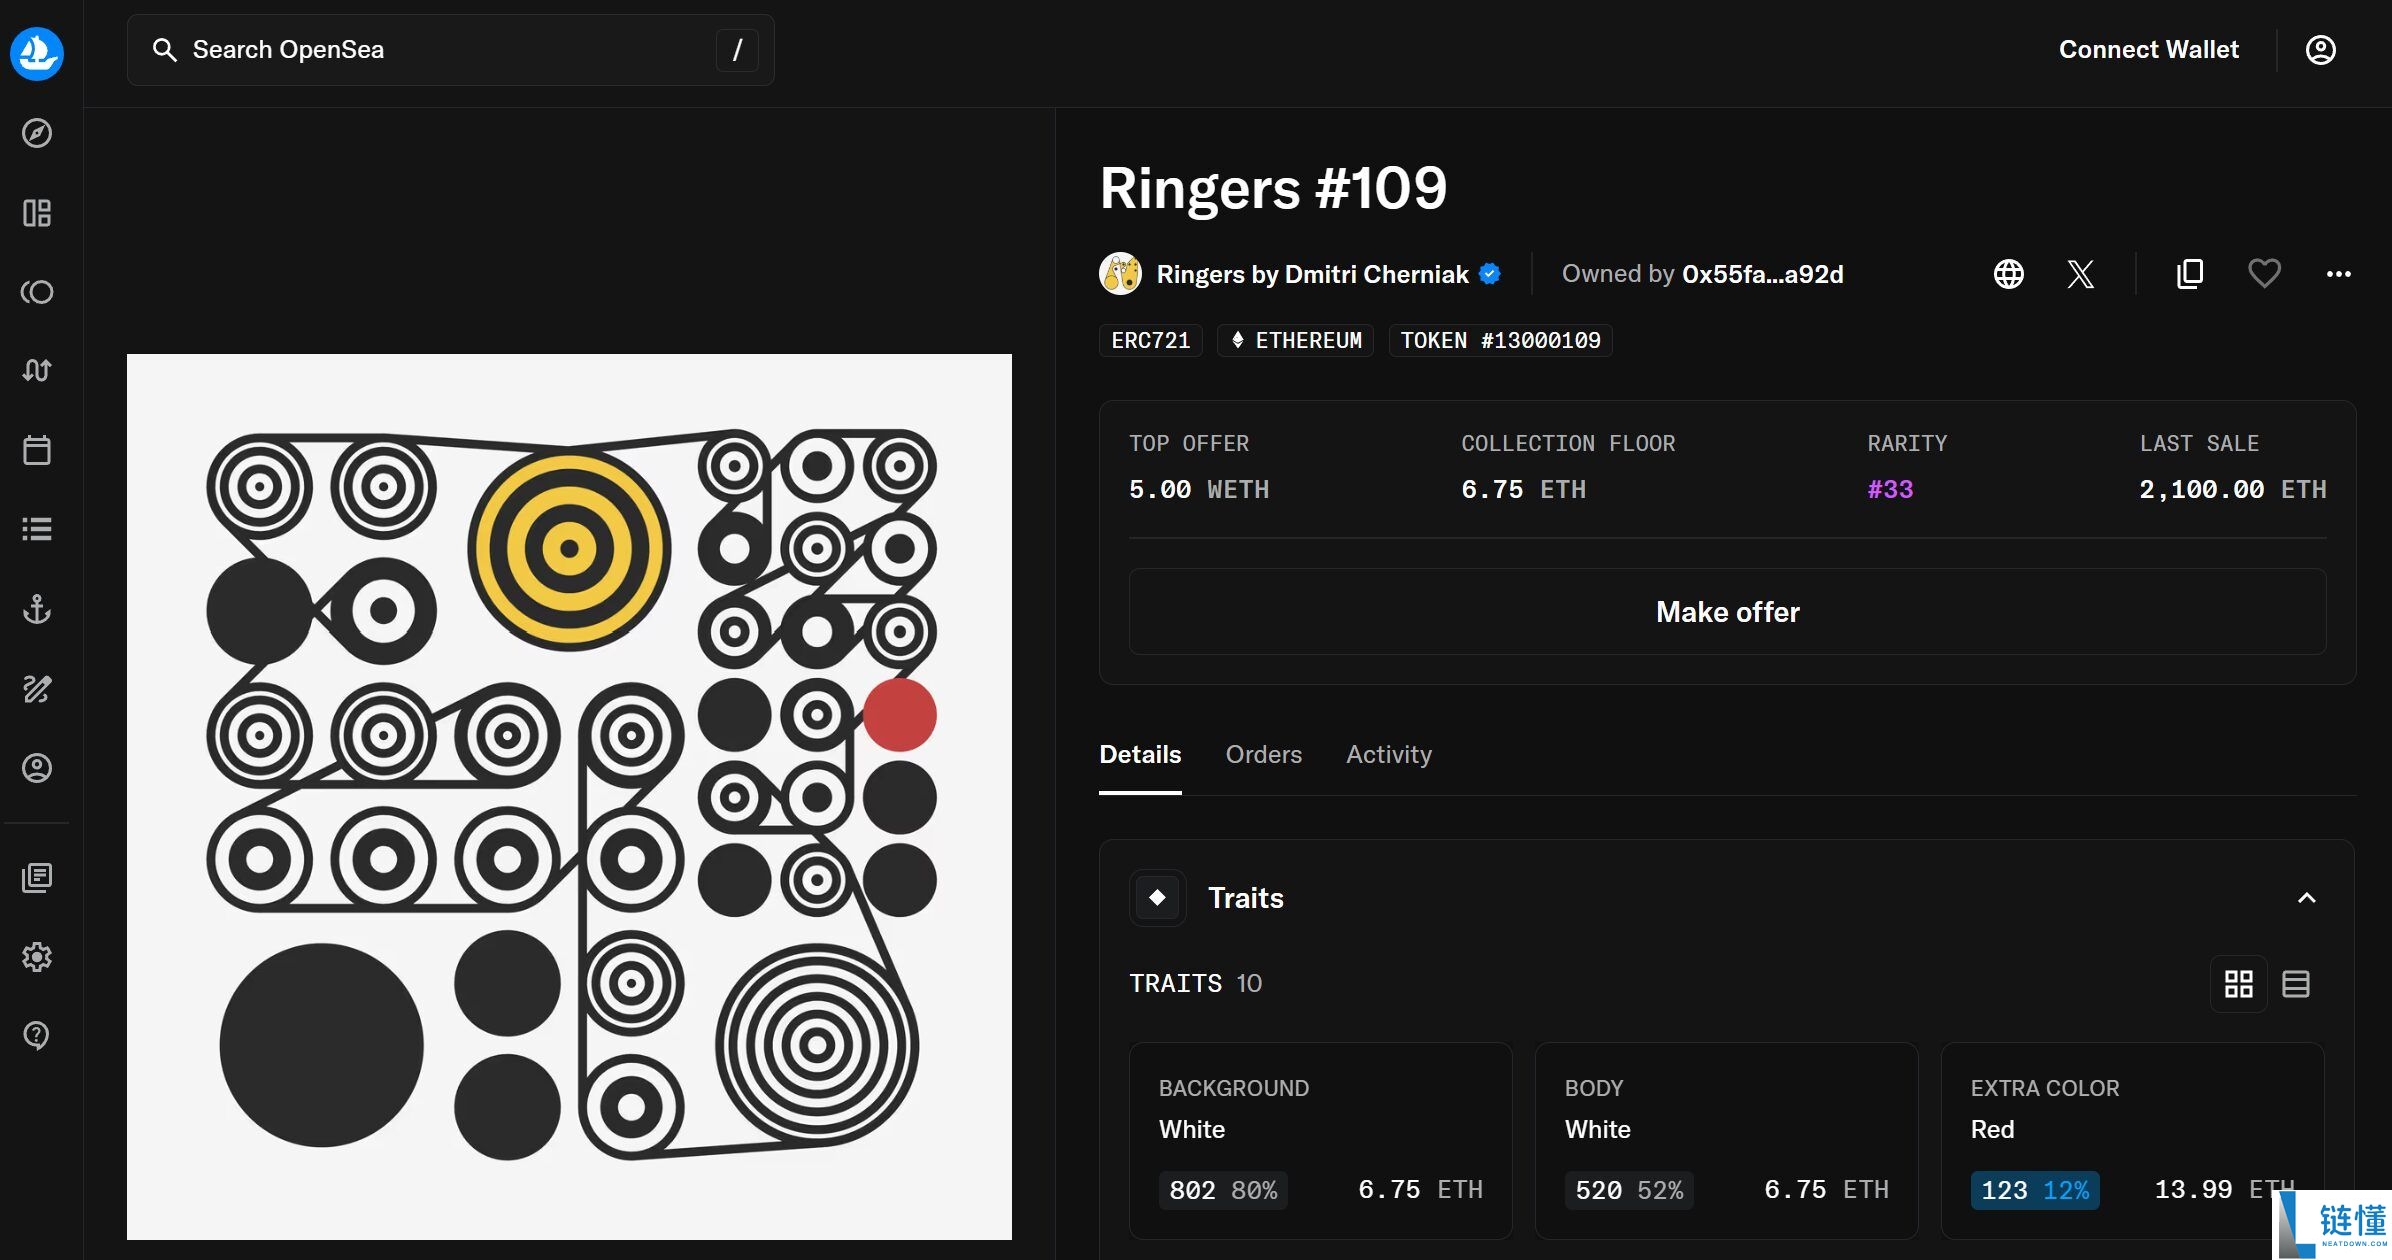This screenshot has height=1260, width=2392.
Task: Copy link with the copy icon
Action: tap(2190, 274)
